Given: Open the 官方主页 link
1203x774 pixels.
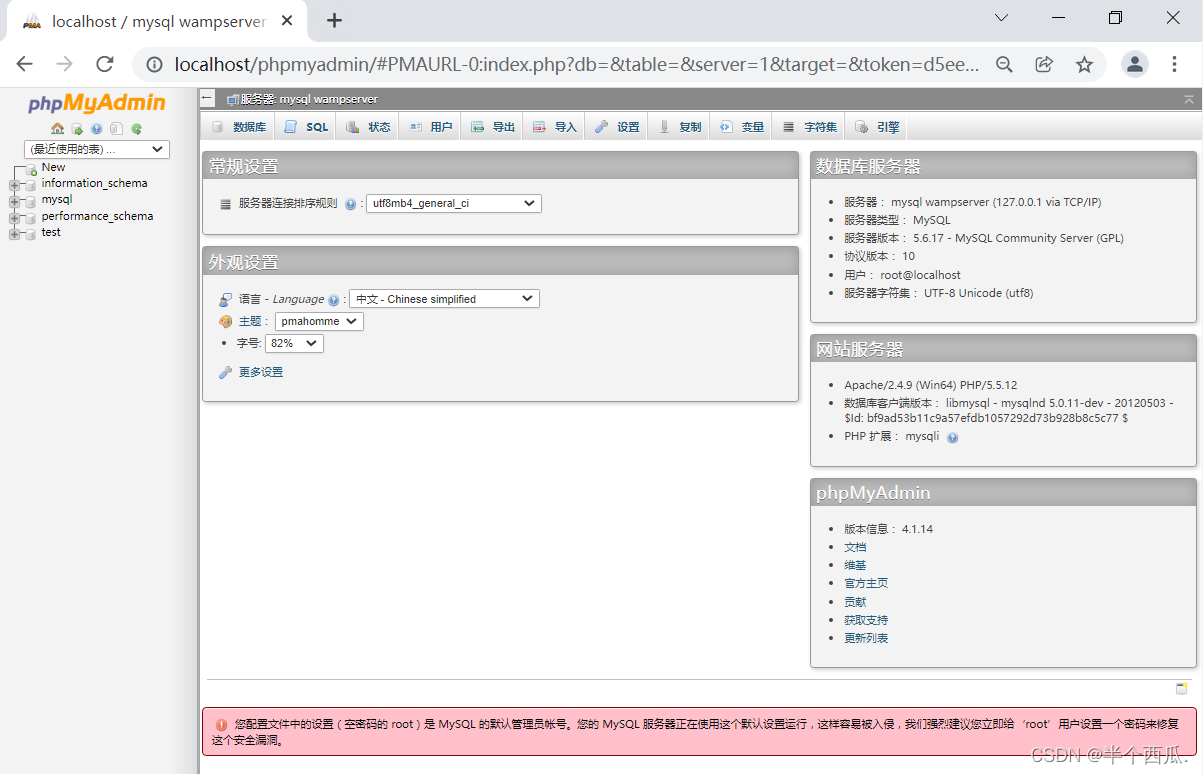Looking at the screenshot, I should (866, 583).
